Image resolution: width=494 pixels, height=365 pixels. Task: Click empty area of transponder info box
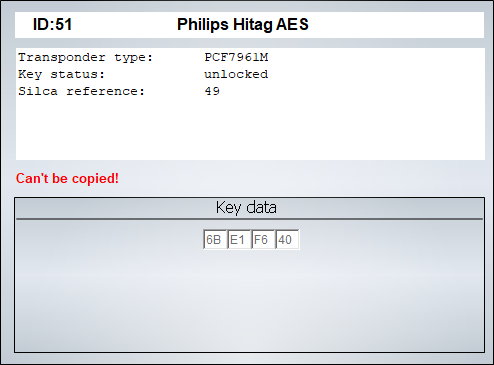coord(250,130)
